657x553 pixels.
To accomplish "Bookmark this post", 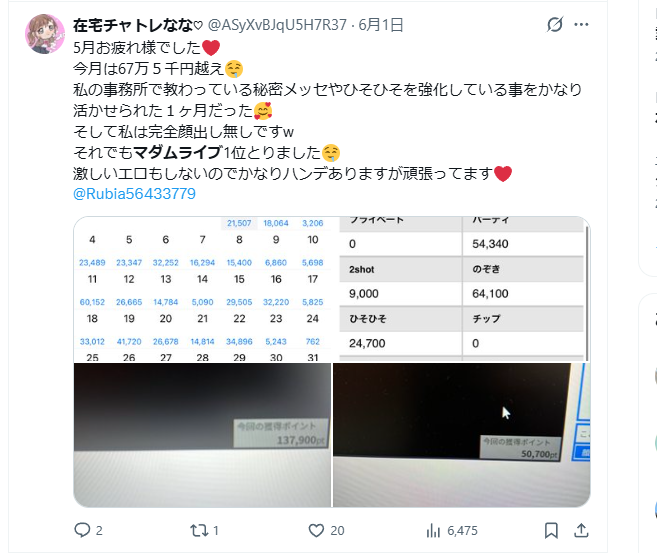I will tap(551, 530).
